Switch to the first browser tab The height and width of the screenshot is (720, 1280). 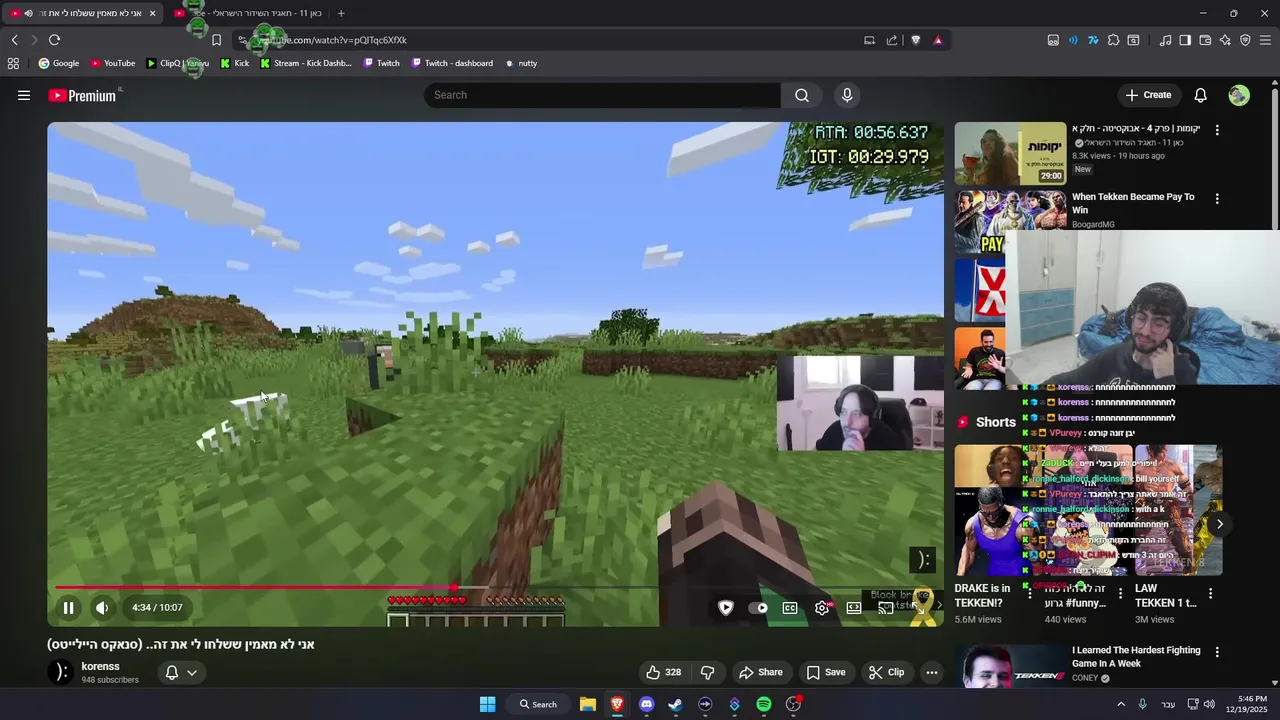(x=82, y=13)
